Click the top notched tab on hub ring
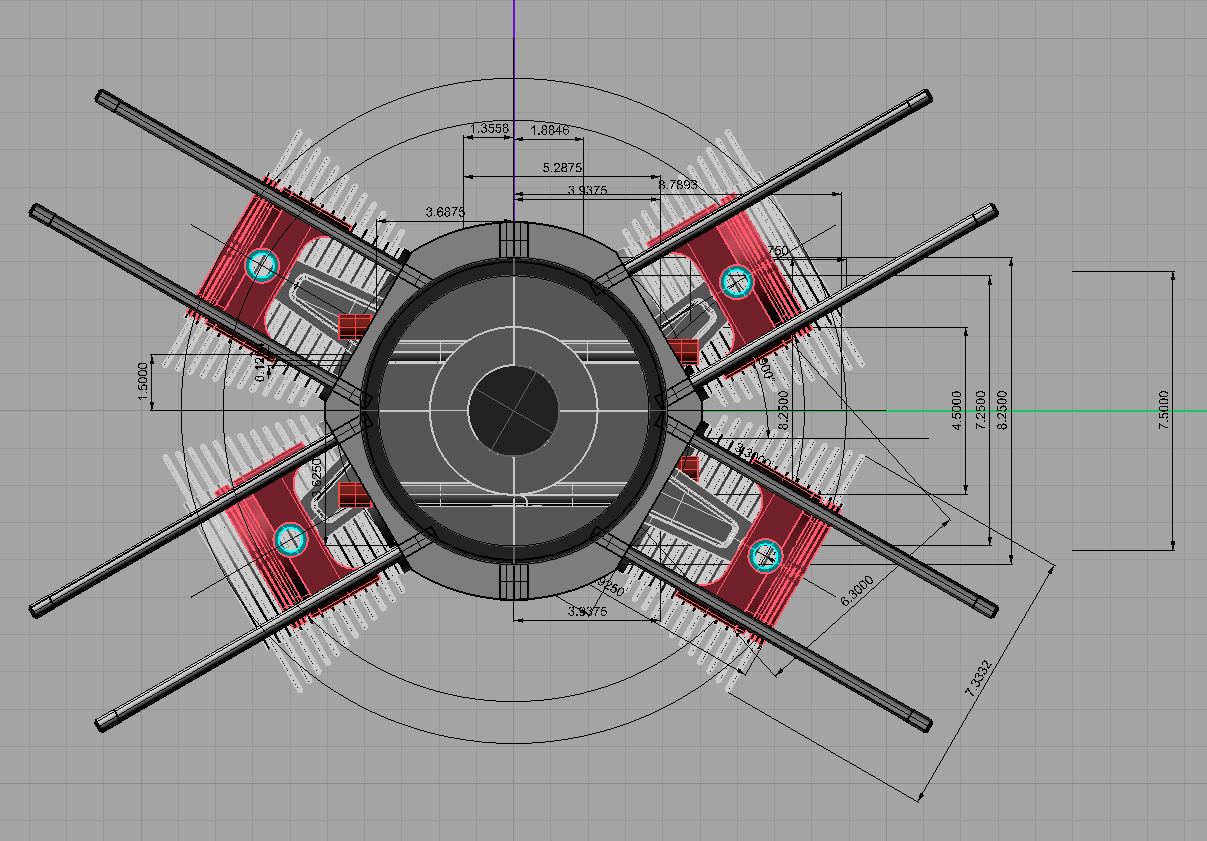The width and height of the screenshot is (1207, 841). 513,239
